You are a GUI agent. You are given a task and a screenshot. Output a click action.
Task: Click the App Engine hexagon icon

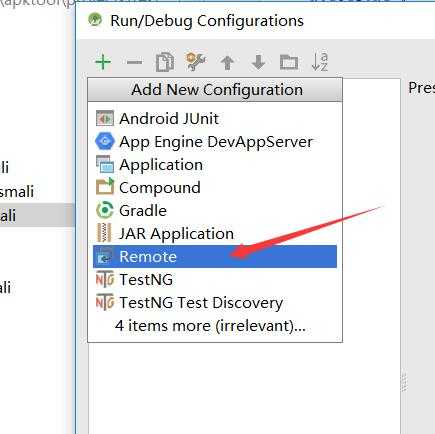pos(105,141)
